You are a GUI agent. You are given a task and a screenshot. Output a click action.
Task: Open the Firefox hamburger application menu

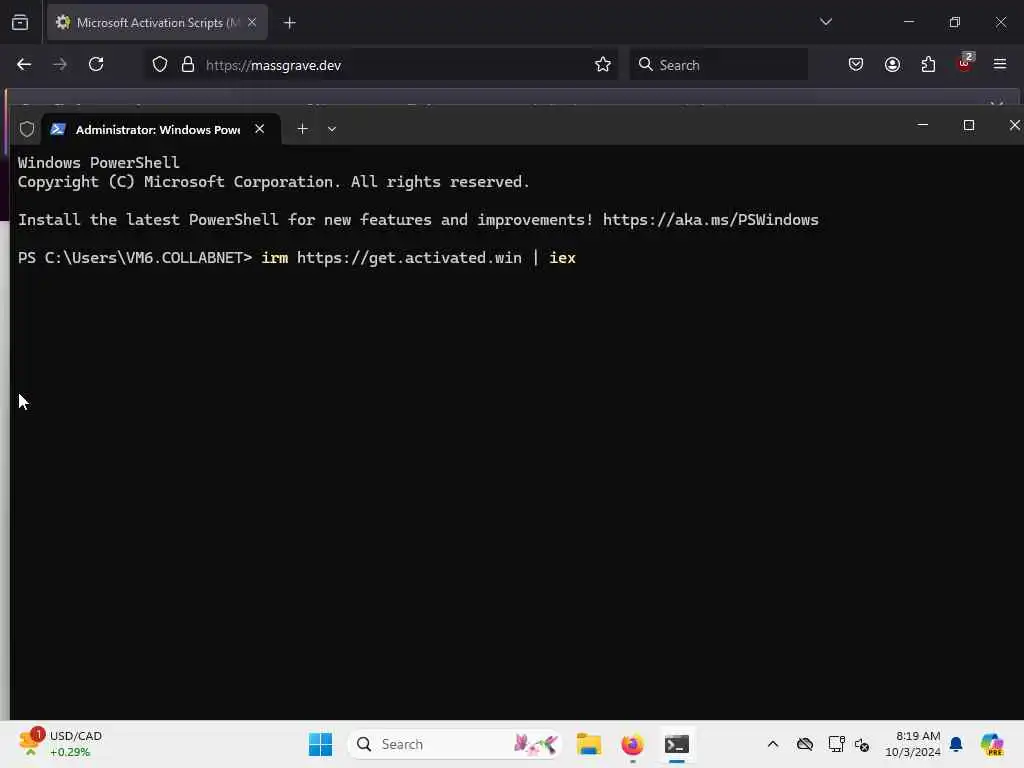click(x=1000, y=64)
